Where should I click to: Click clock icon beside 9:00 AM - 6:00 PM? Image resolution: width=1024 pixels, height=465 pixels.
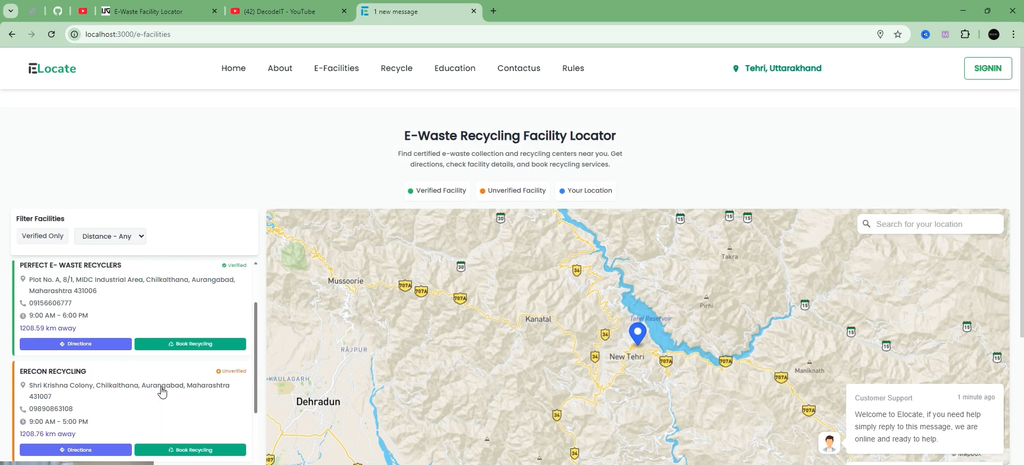pos(23,315)
